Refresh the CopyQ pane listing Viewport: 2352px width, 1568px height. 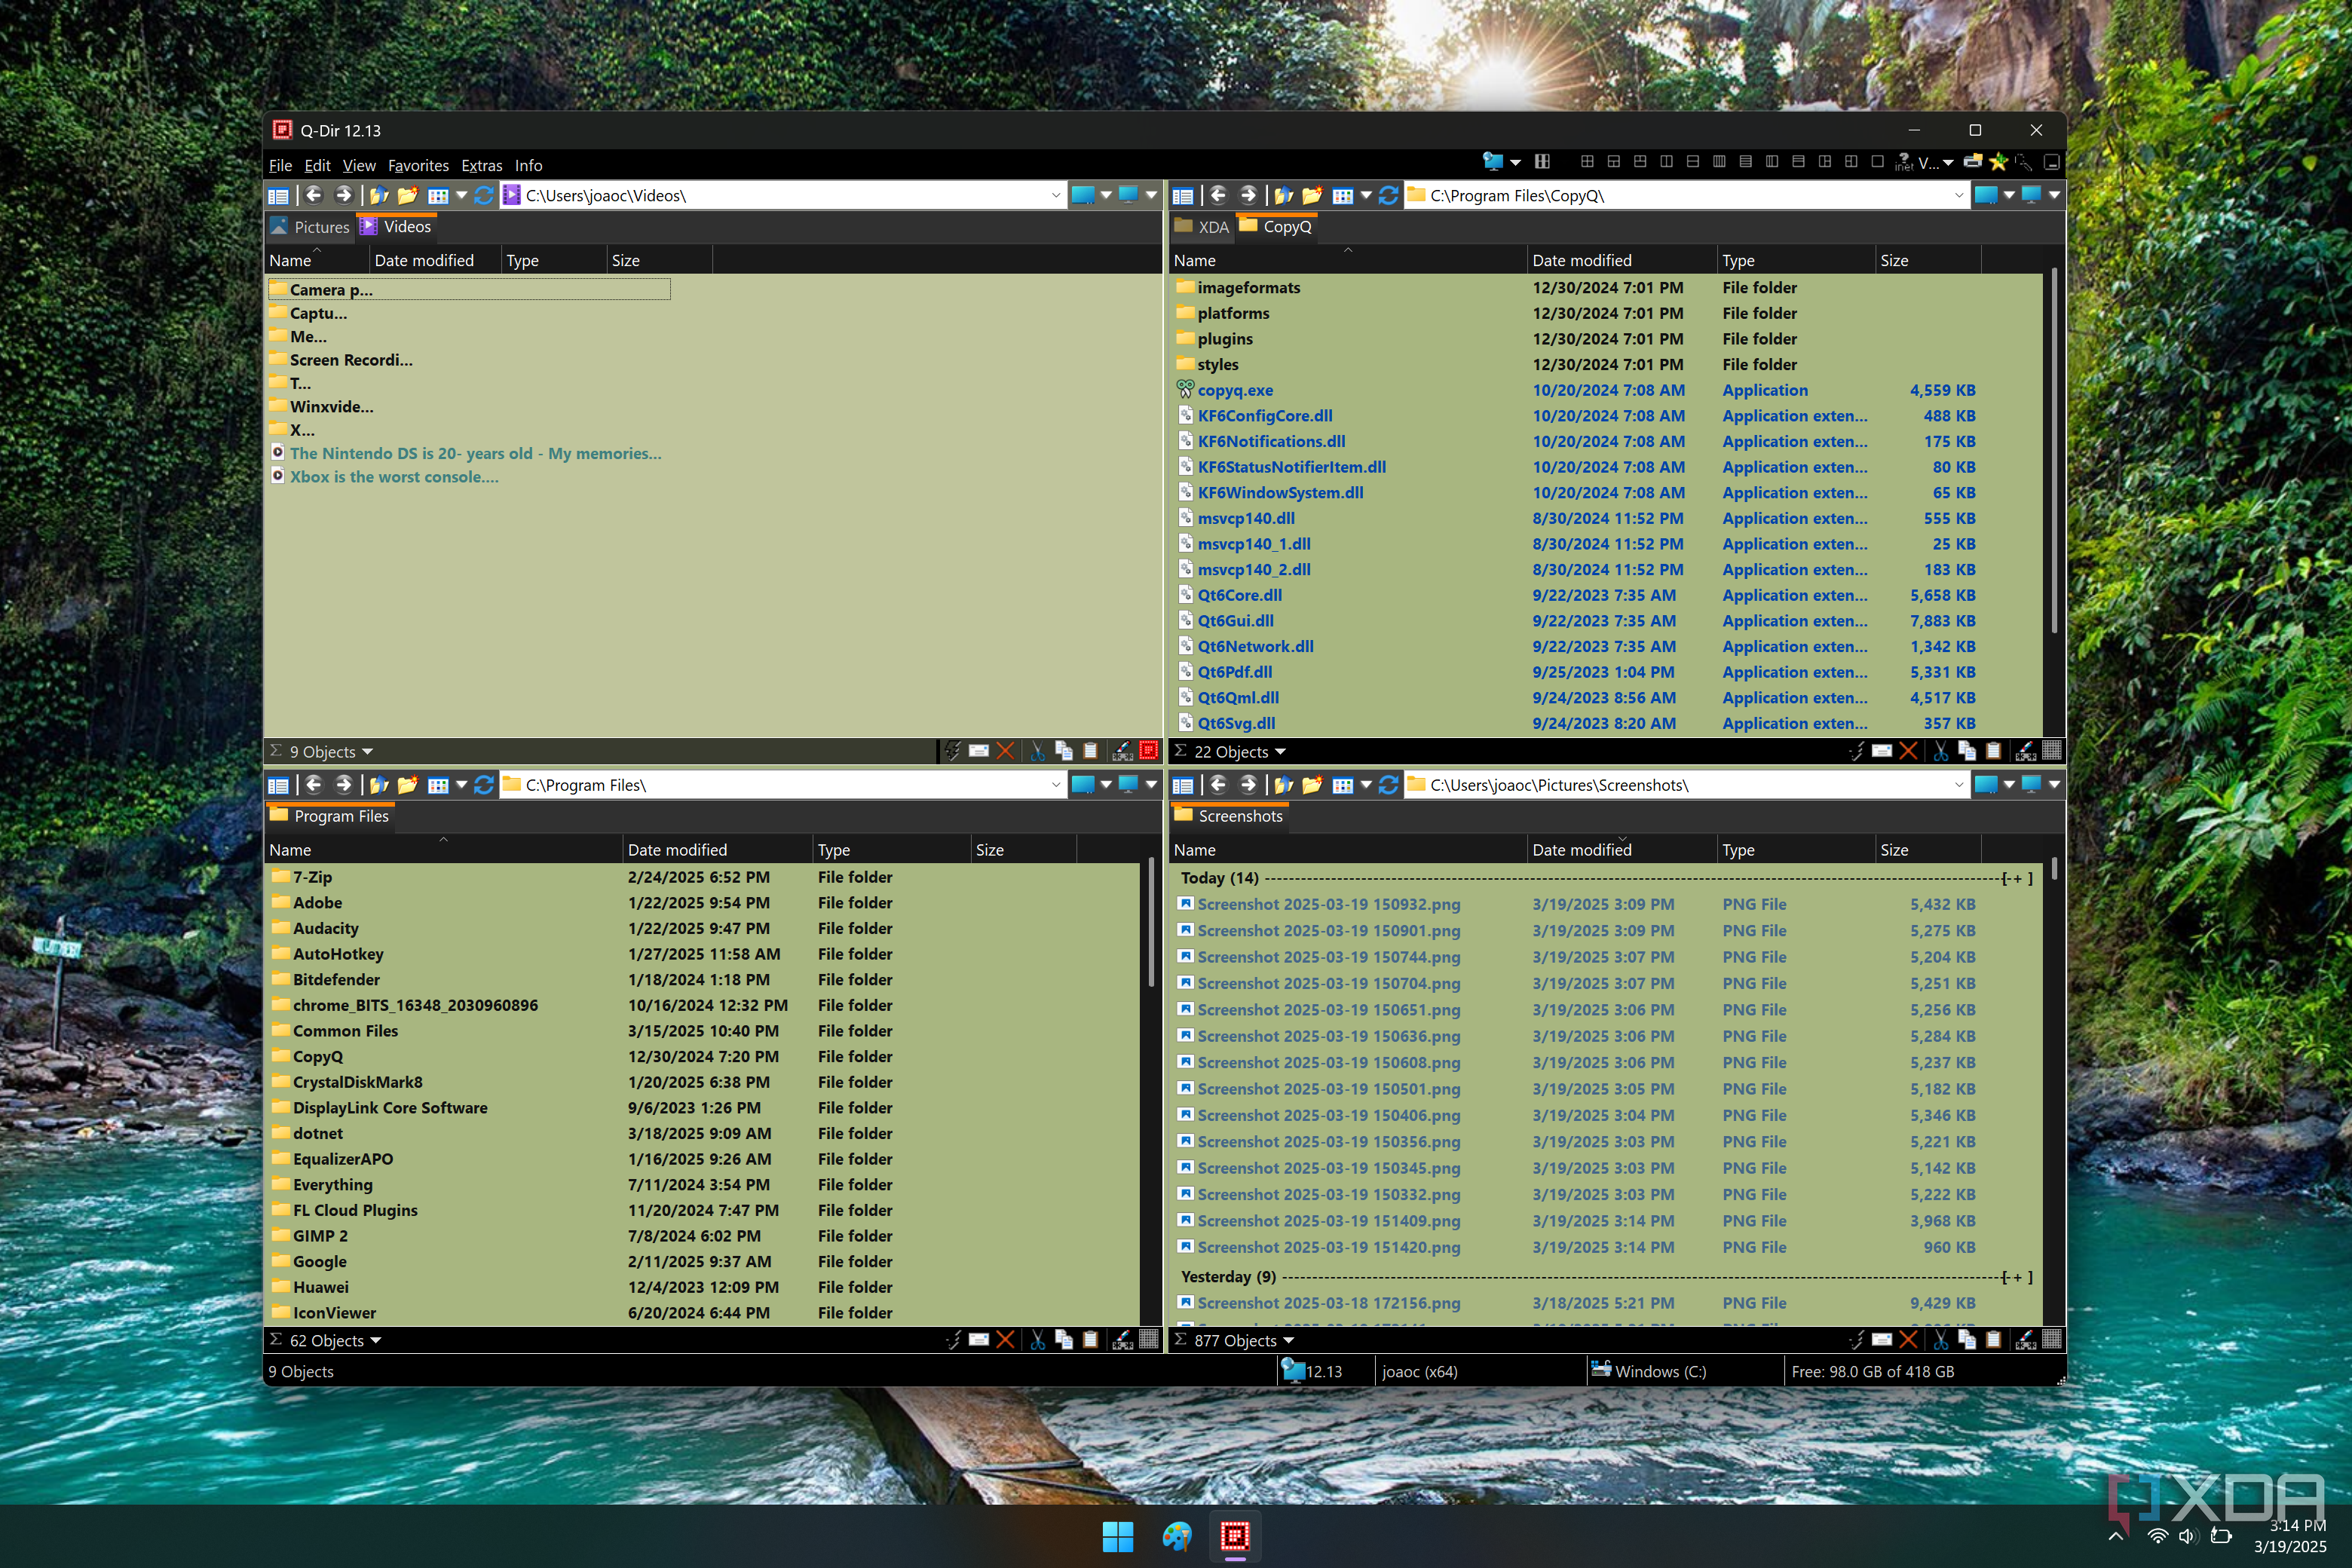click(x=1388, y=195)
